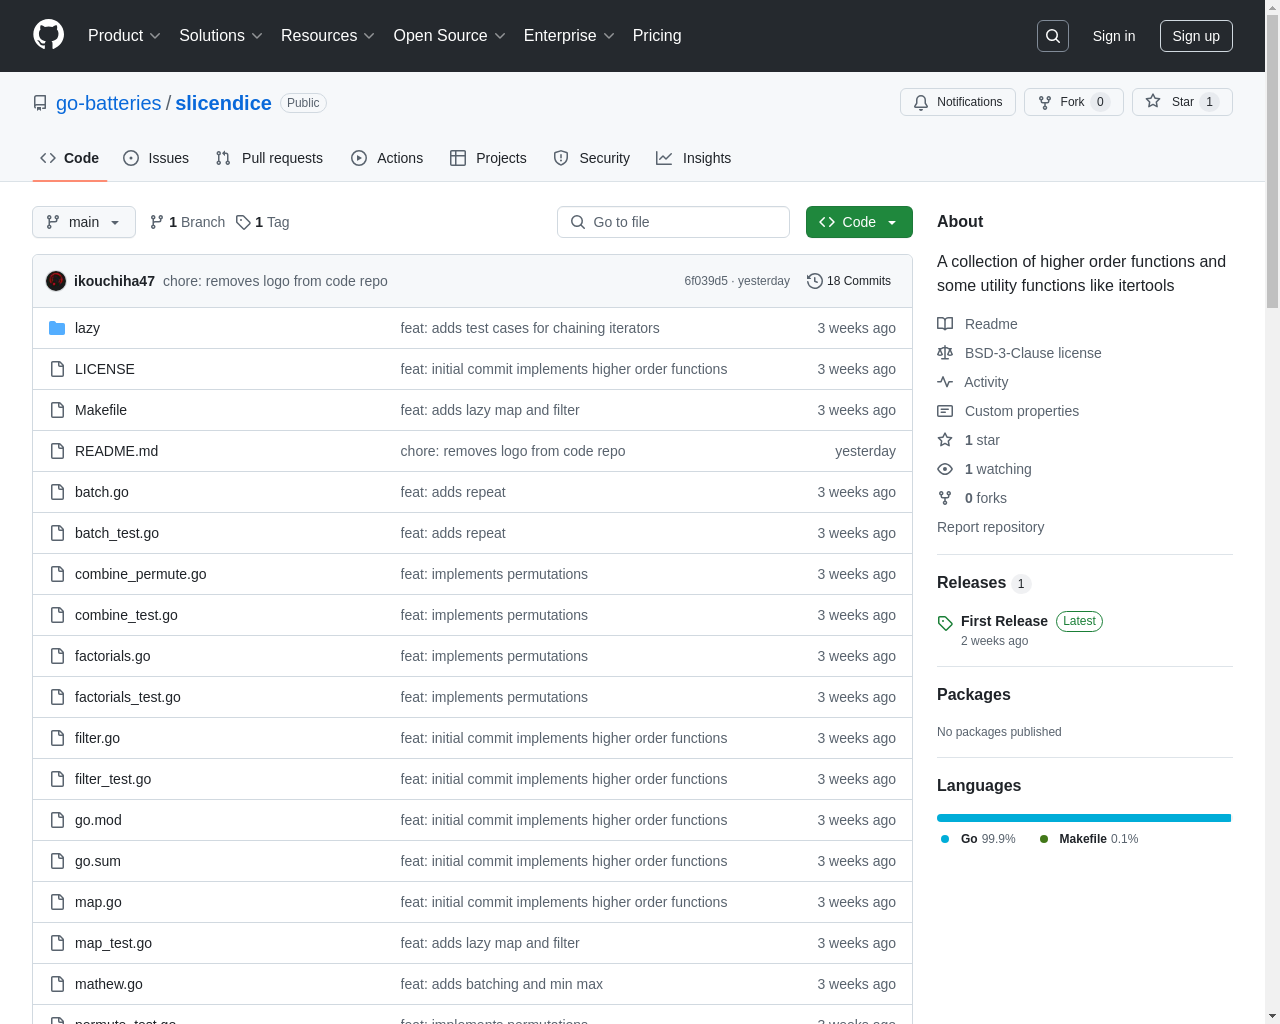The height and width of the screenshot is (1024, 1280).
Task: Open filter.go file
Action: (x=97, y=738)
